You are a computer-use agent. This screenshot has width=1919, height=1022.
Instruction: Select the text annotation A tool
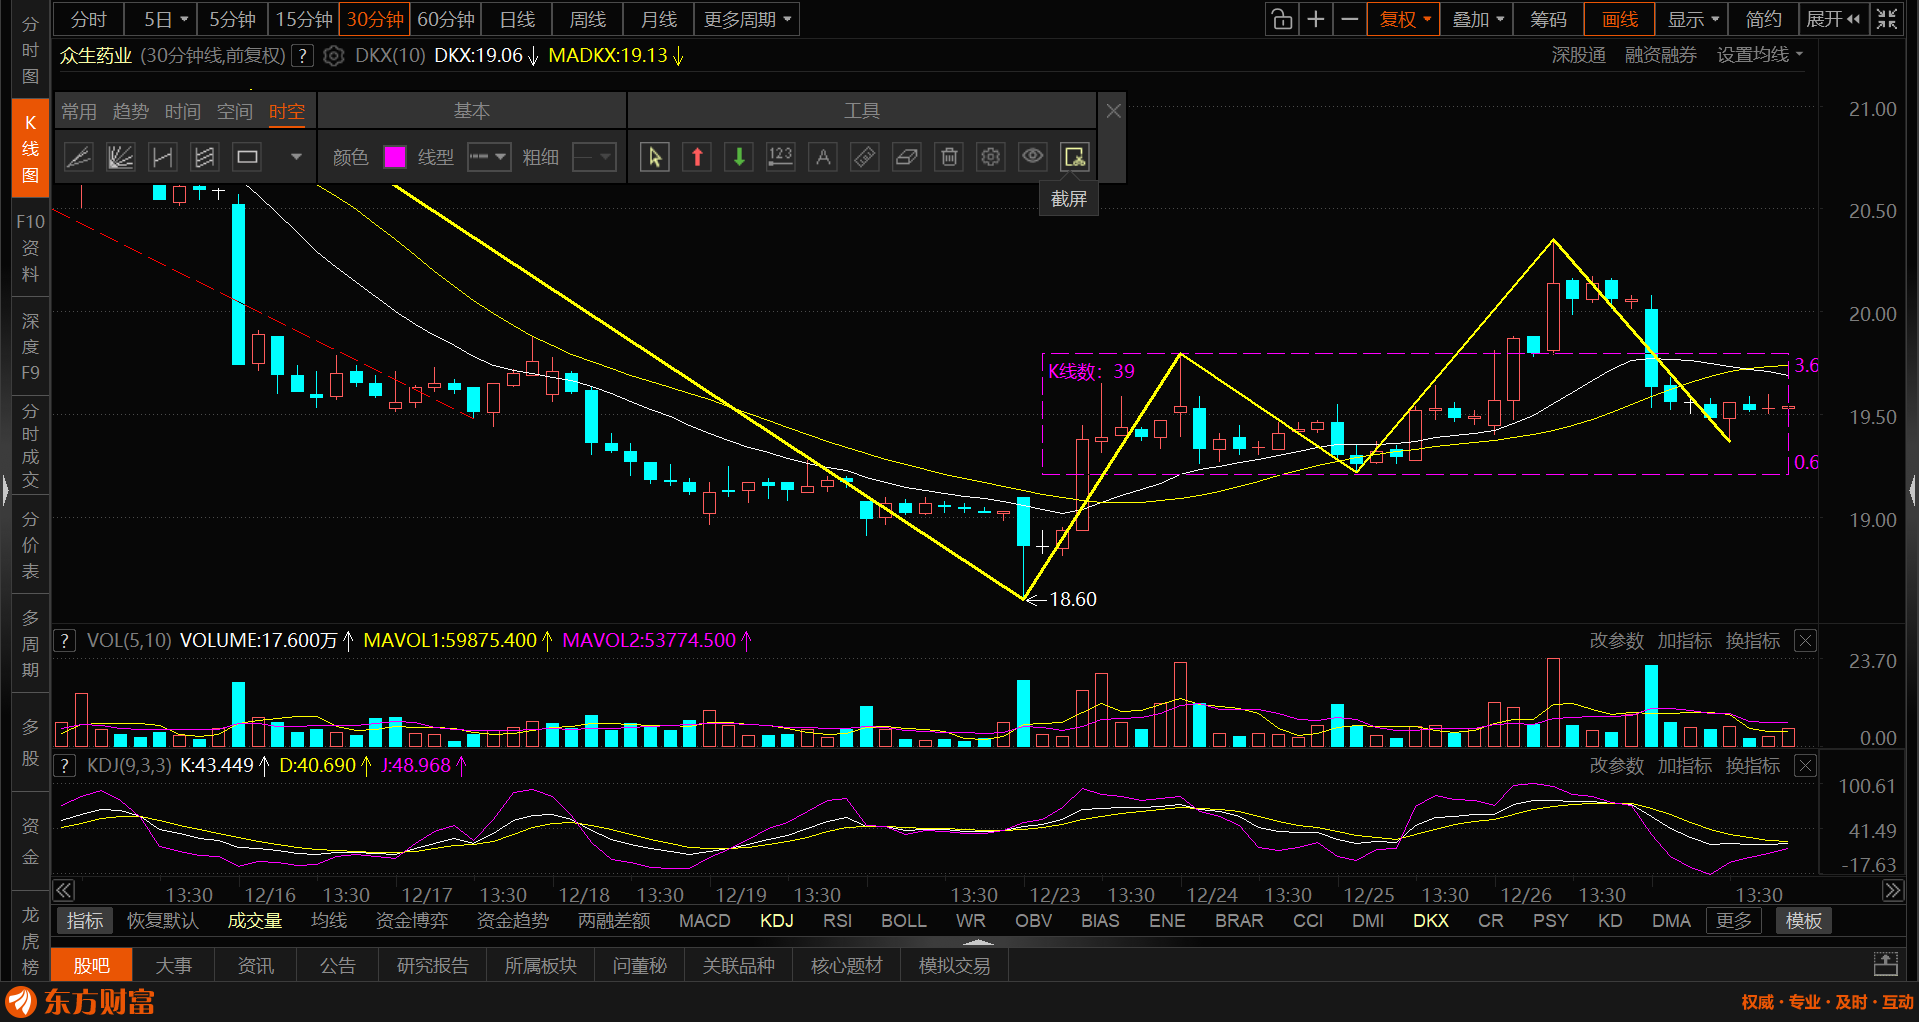(823, 157)
